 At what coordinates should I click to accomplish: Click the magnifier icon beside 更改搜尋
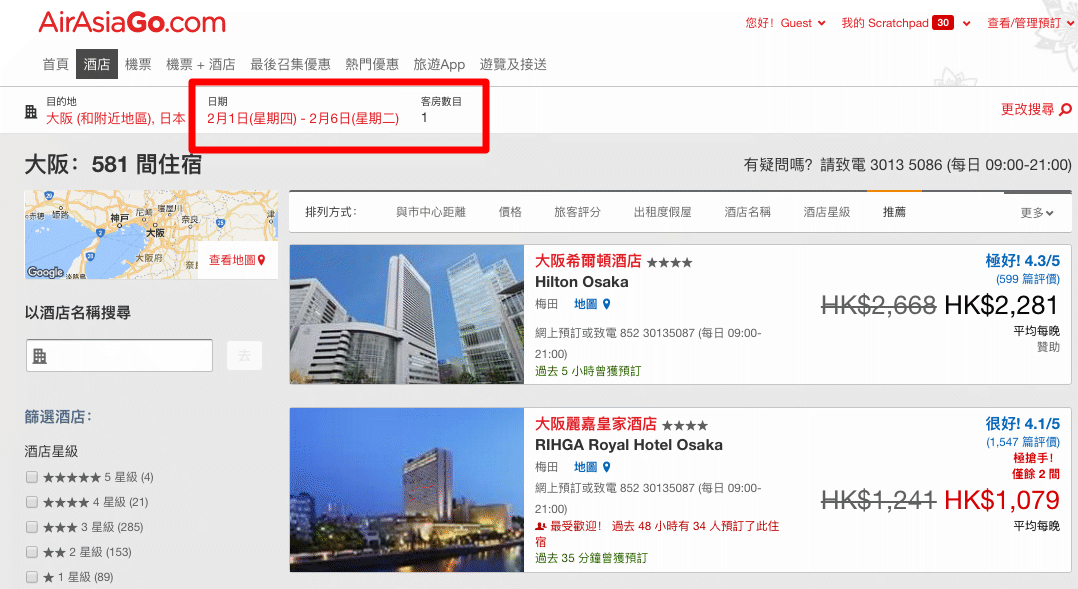coord(1065,109)
